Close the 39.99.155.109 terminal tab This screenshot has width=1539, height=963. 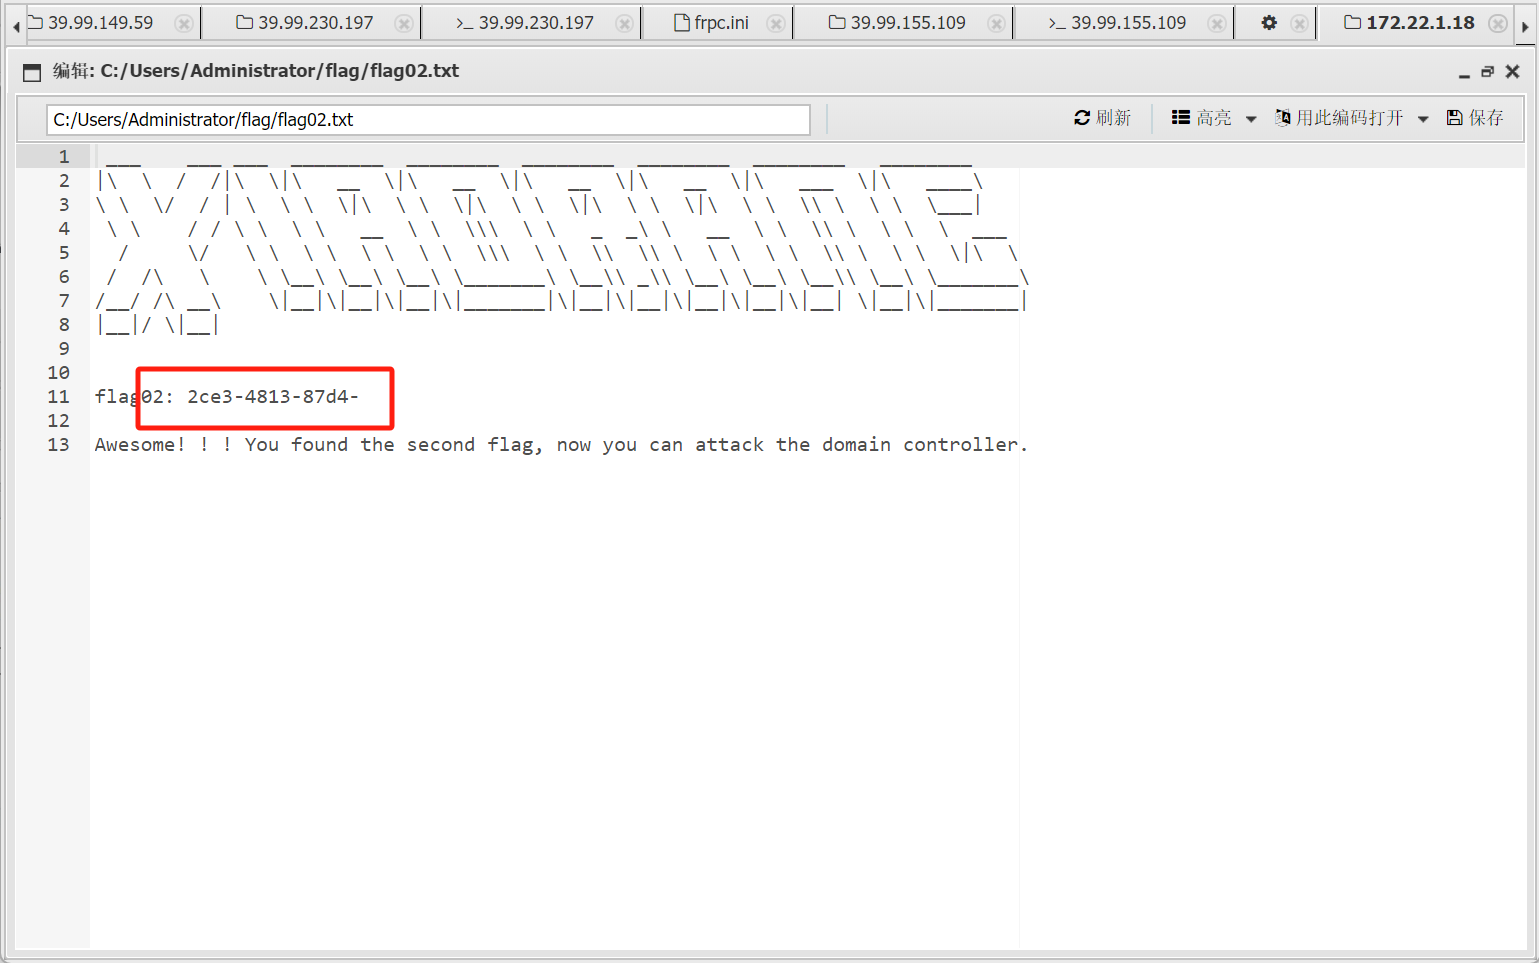click(1216, 24)
